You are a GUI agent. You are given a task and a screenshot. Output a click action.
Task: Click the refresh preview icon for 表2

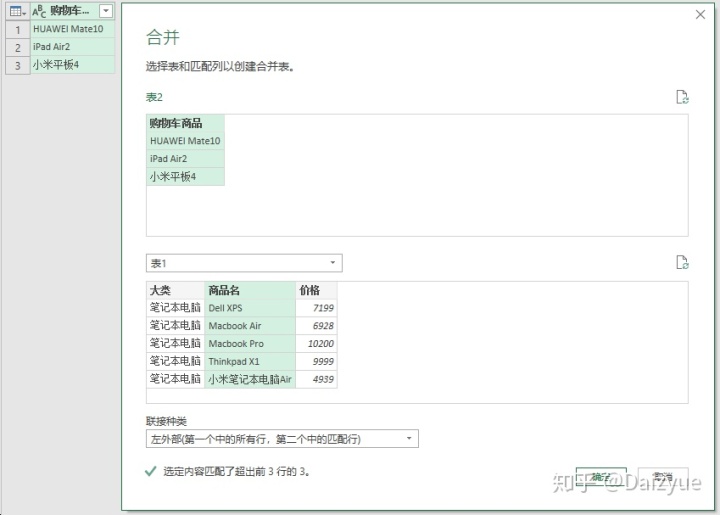tap(682, 97)
